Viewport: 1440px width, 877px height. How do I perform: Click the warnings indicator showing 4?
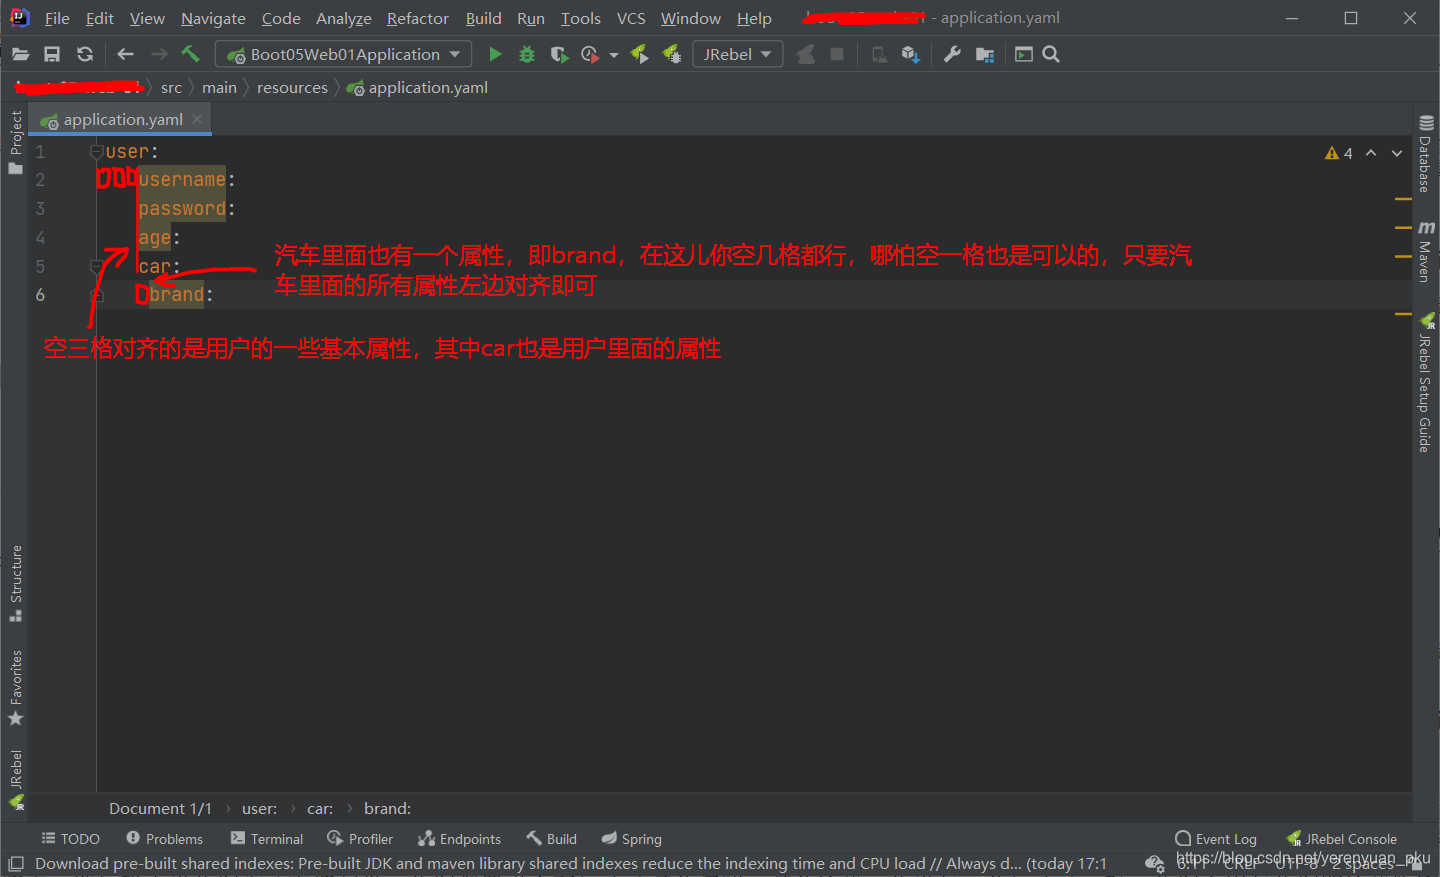1339,153
